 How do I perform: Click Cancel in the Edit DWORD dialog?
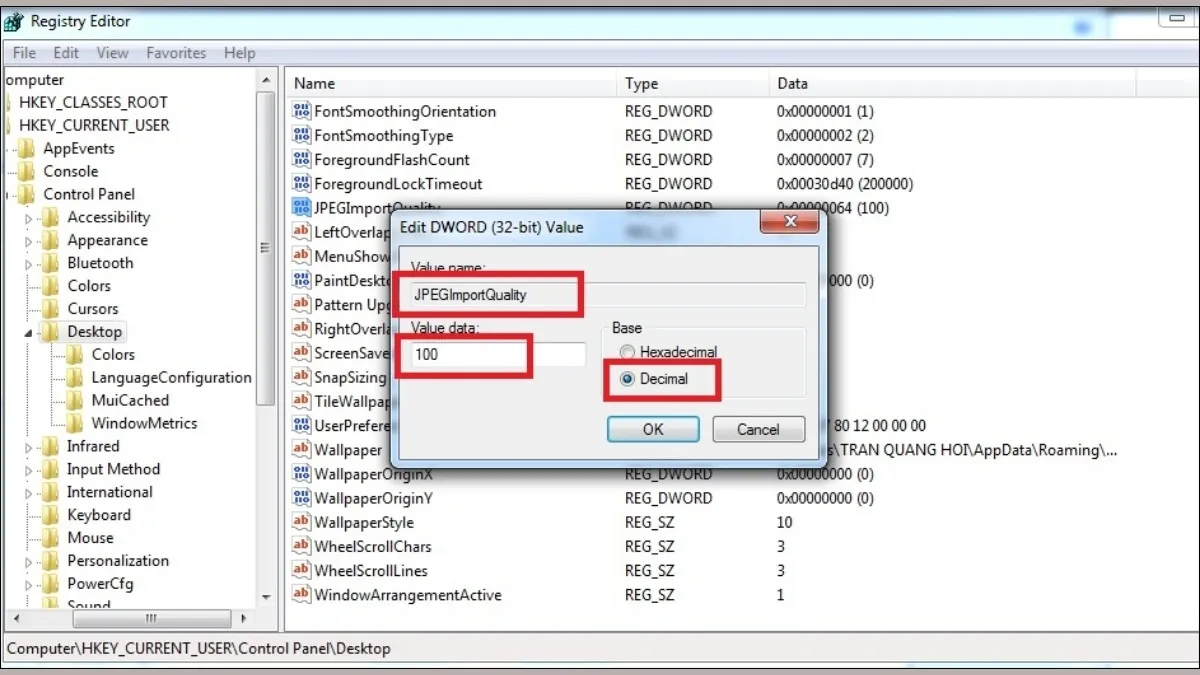758,429
